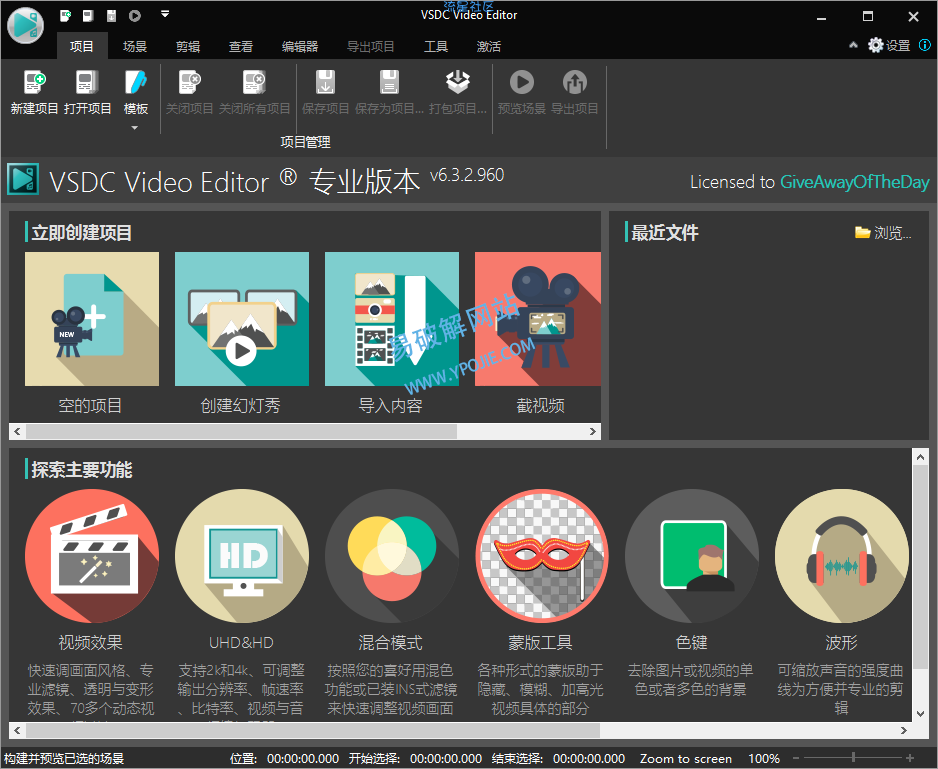Viewport: 938px width, 769px height.
Task: Choose the 创建幻灯秀 thumbnail
Action: (x=242, y=319)
